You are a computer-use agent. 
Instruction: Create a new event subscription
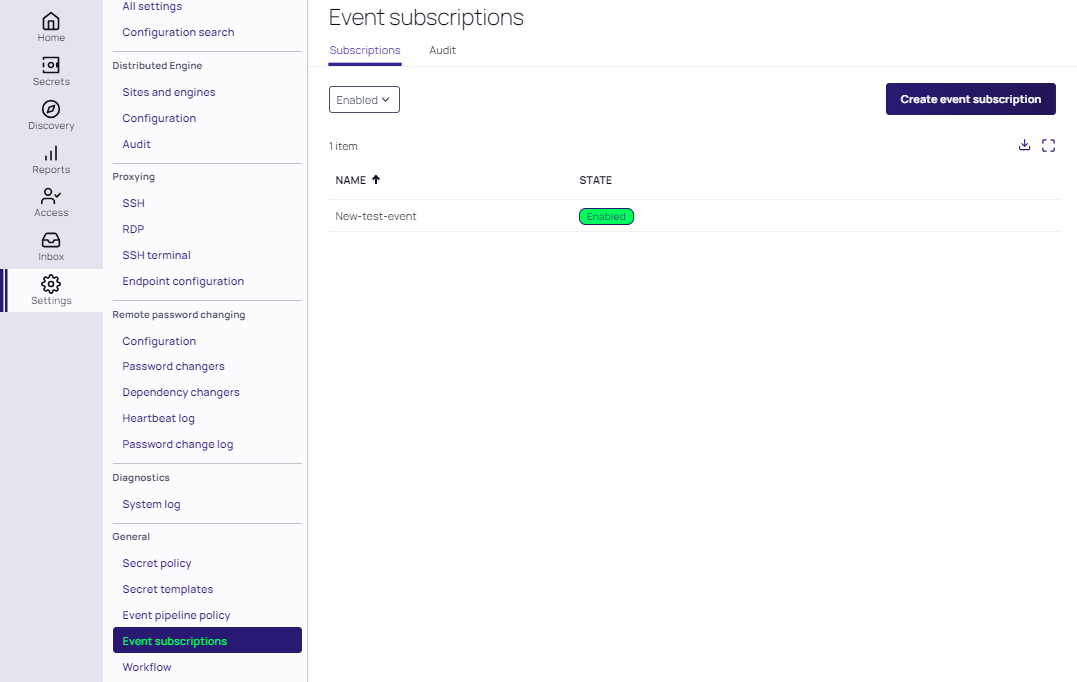[970, 99]
